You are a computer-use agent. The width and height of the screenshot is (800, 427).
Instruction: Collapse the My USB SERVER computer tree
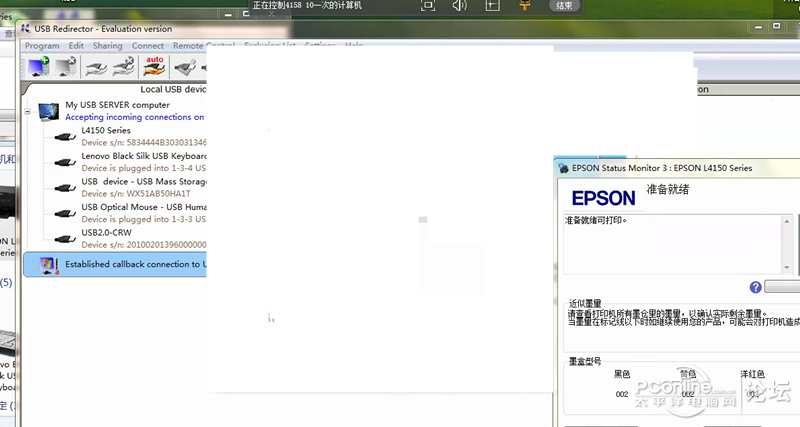tap(28, 111)
